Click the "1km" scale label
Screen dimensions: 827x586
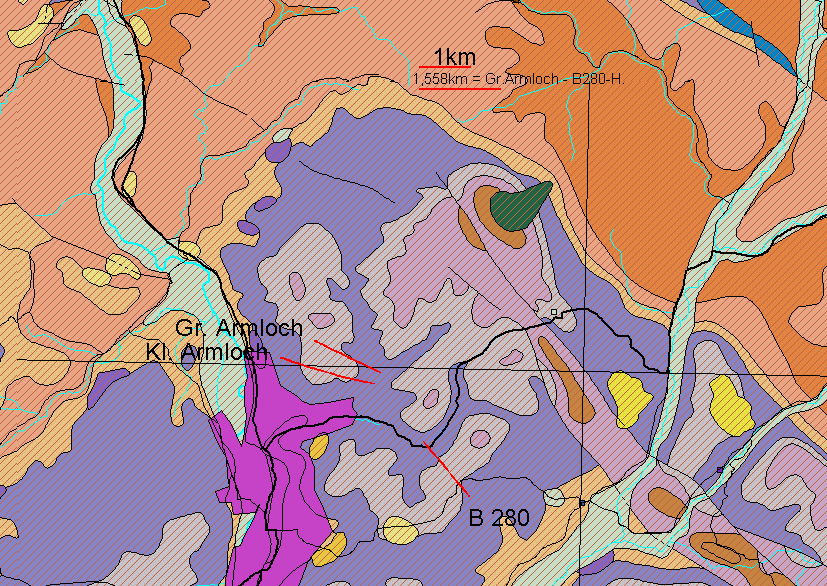(454, 57)
